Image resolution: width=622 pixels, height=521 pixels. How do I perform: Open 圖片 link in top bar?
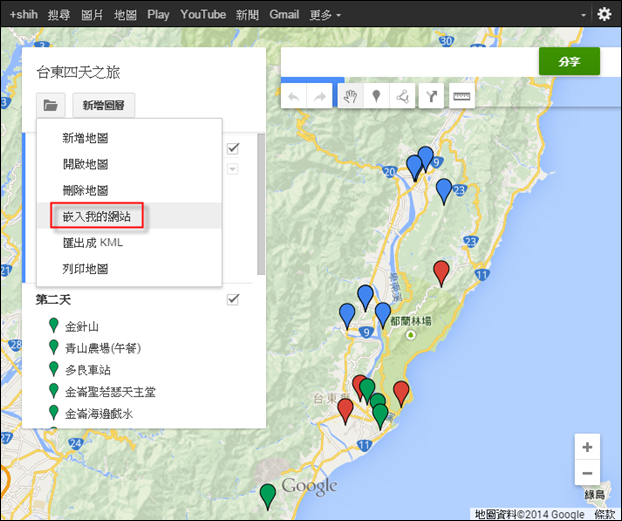[x=92, y=15]
